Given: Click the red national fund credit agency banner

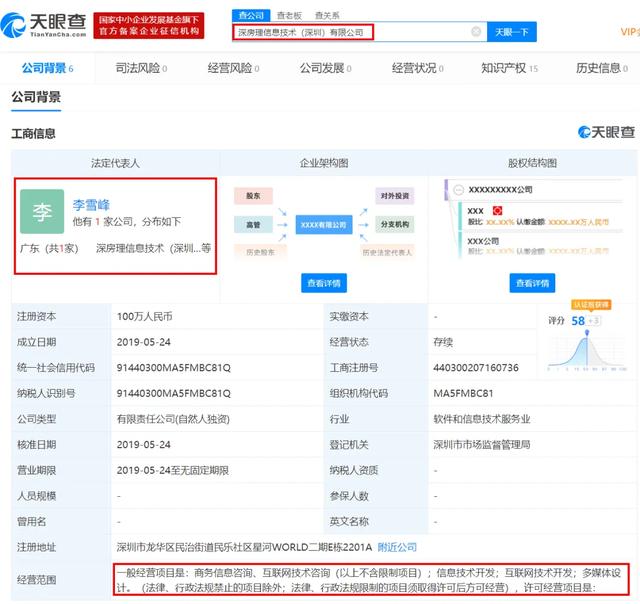Looking at the screenshot, I should 149,25.
